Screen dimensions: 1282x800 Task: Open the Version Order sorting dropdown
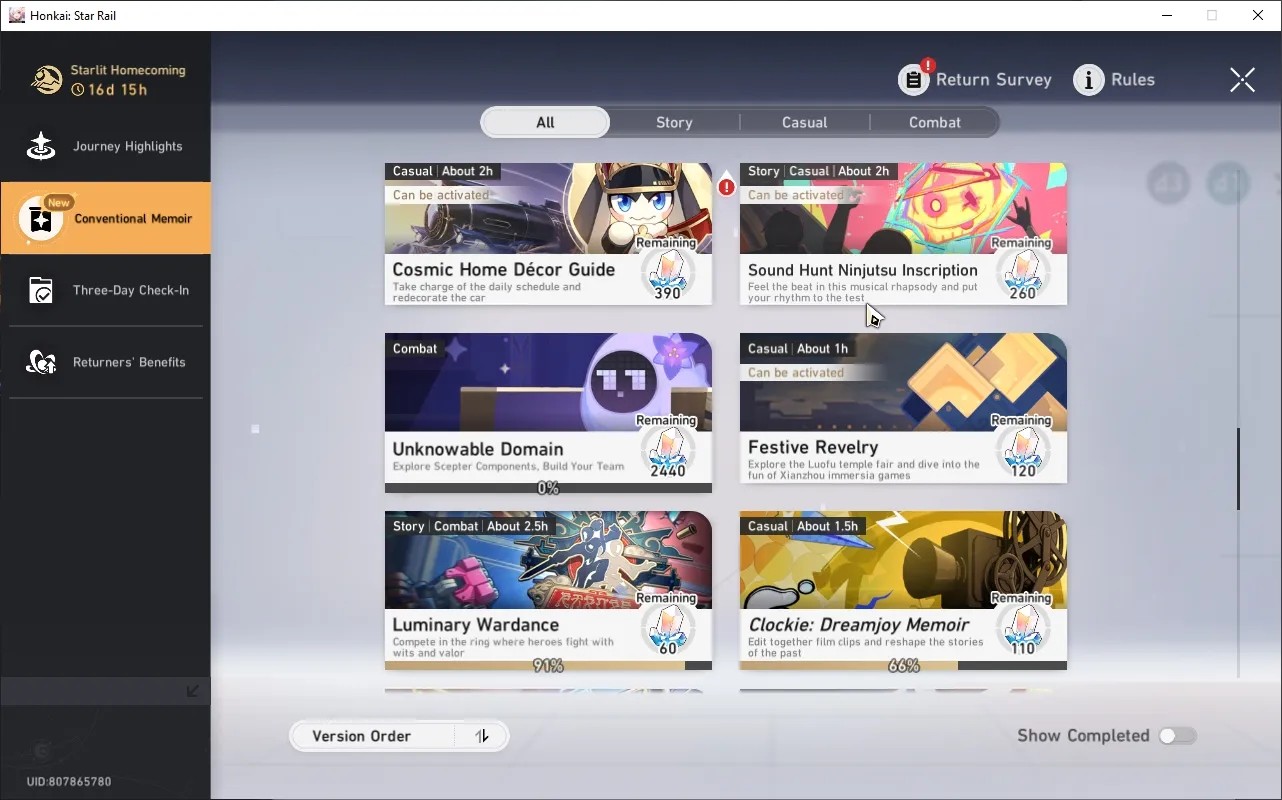(372, 736)
